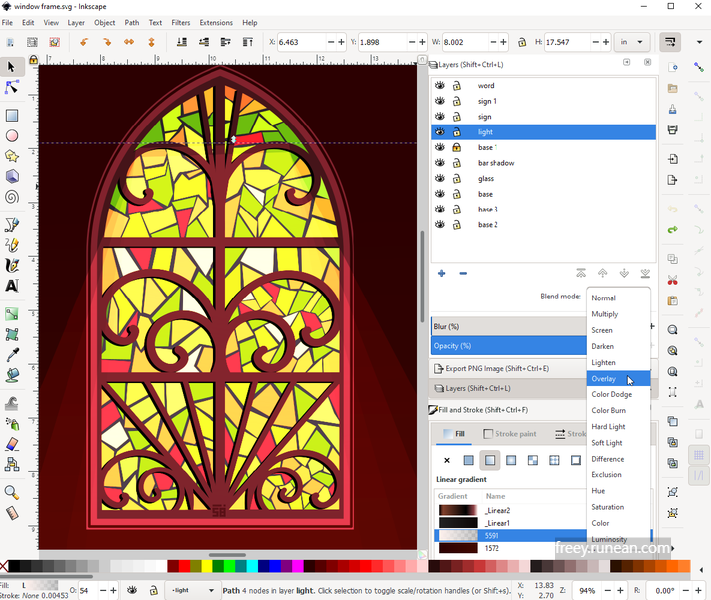711x600 pixels.
Task: Click the add layer plus icon
Action: point(442,273)
